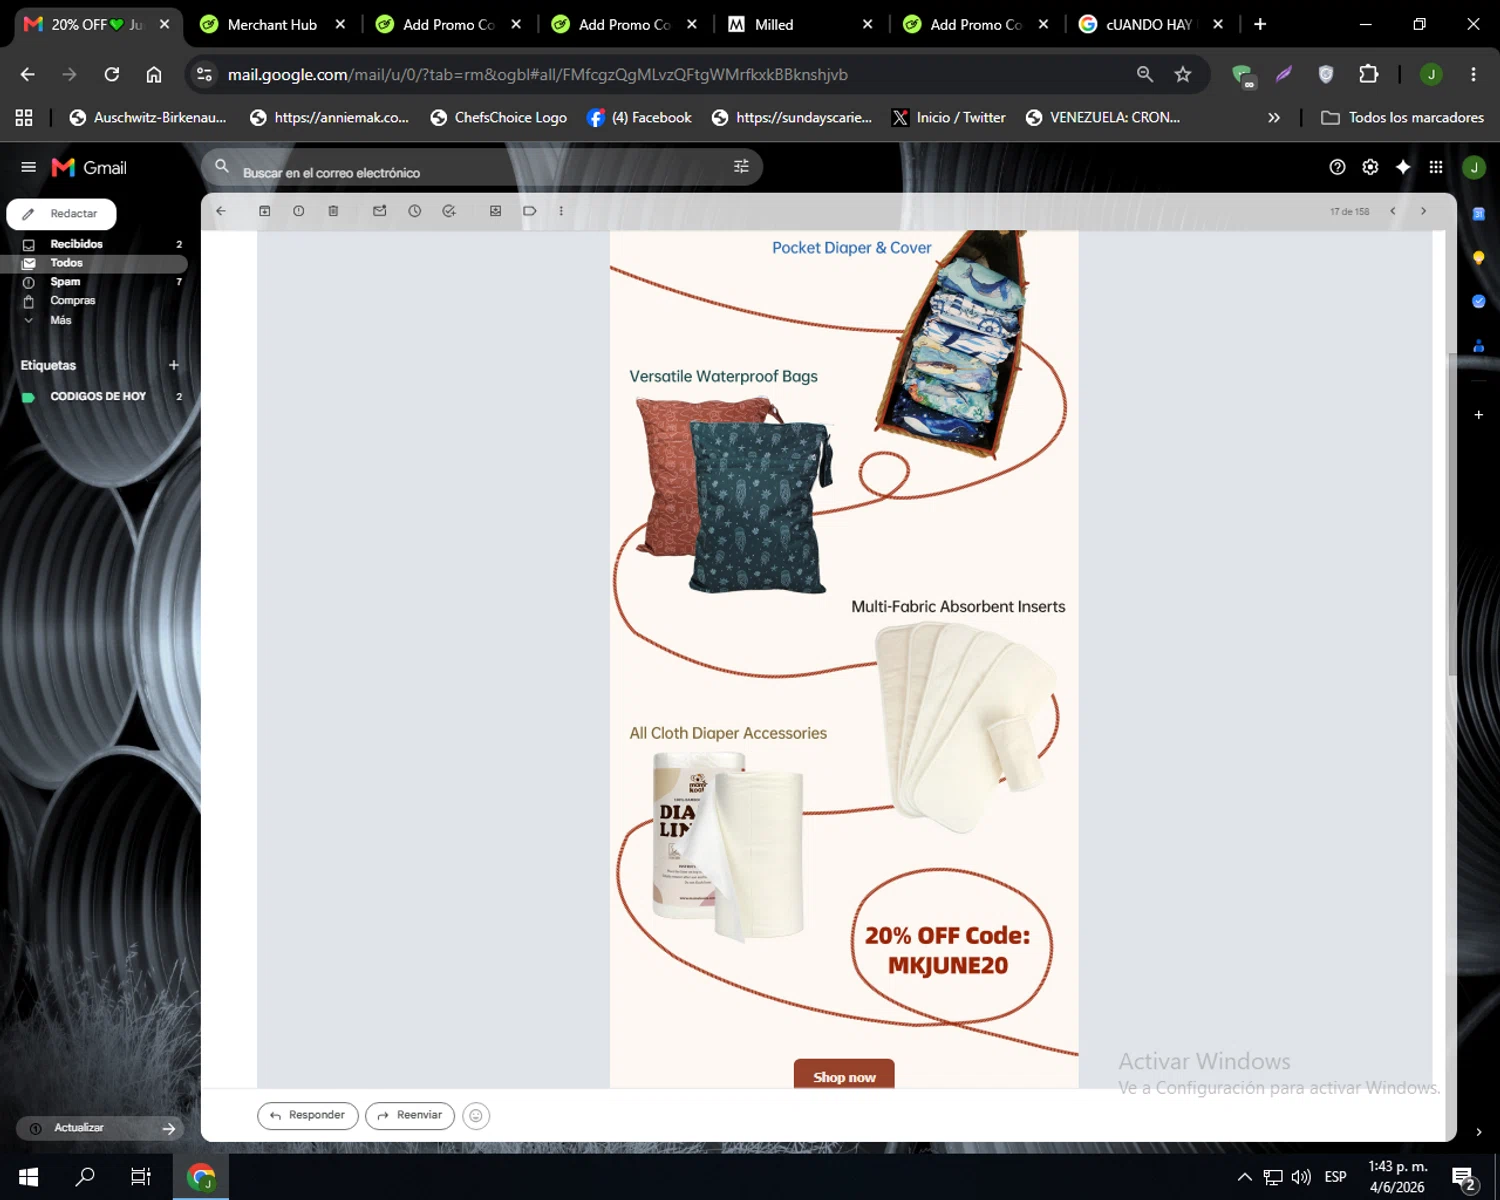This screenshot has width=1500, height=1200.
Task: Delete this email with trash icon
Action: click(334, 211)
